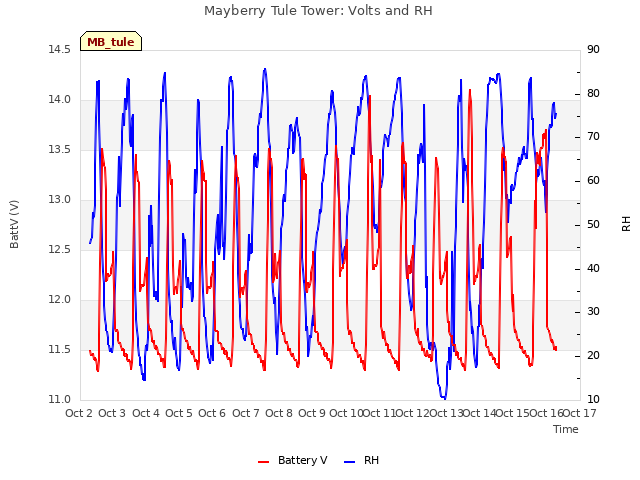Click the 50 right axis tick label
The image size is (640, 480).
[x=593, y=224]
